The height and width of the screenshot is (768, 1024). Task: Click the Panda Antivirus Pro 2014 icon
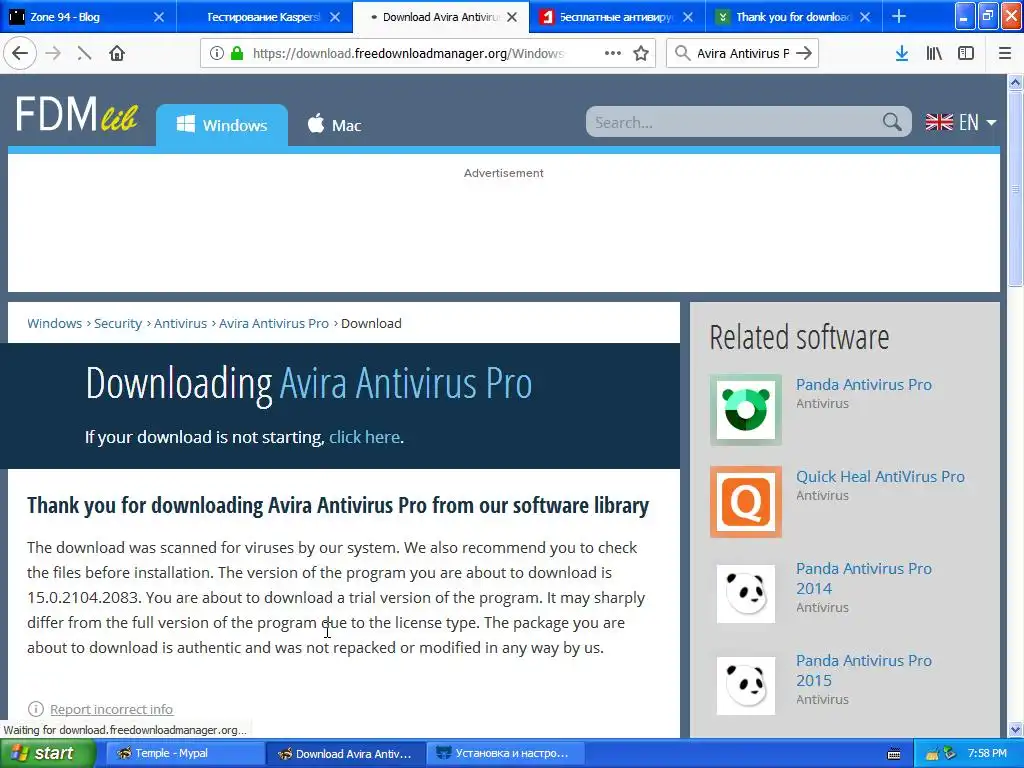click(x=746, y=594)
